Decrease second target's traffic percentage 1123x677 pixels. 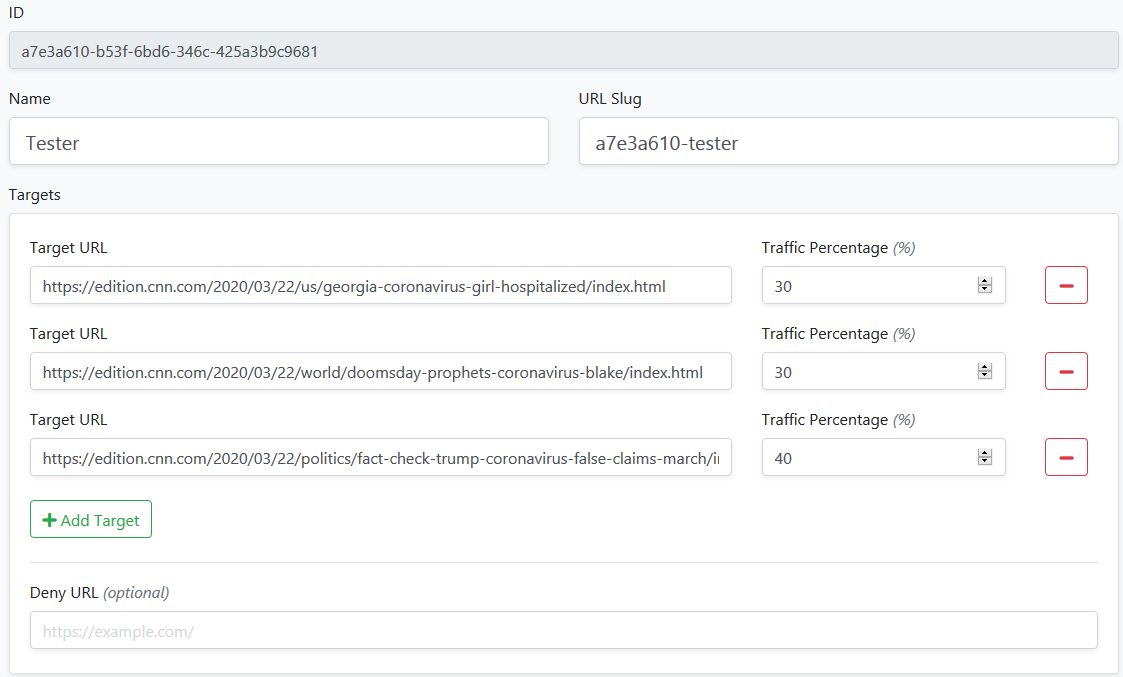[x=984, y=376]
